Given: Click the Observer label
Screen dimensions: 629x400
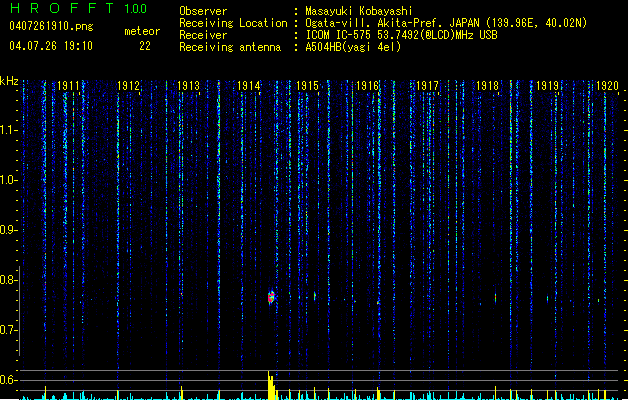Looking at the screenshot, I should (x=203, y=11).
